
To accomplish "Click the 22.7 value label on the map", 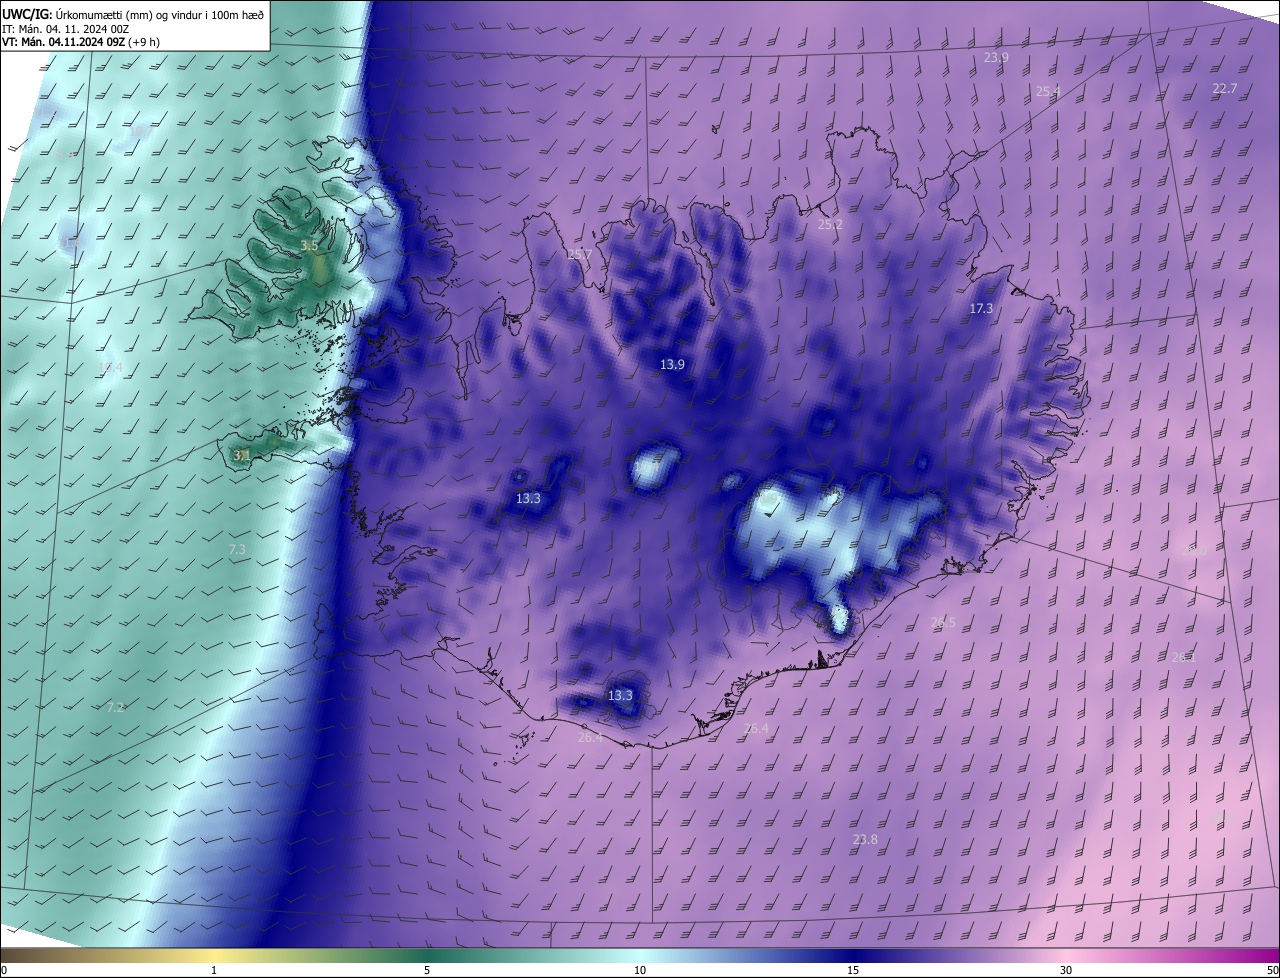I will pyautogui.click(x=1224, y=89).
